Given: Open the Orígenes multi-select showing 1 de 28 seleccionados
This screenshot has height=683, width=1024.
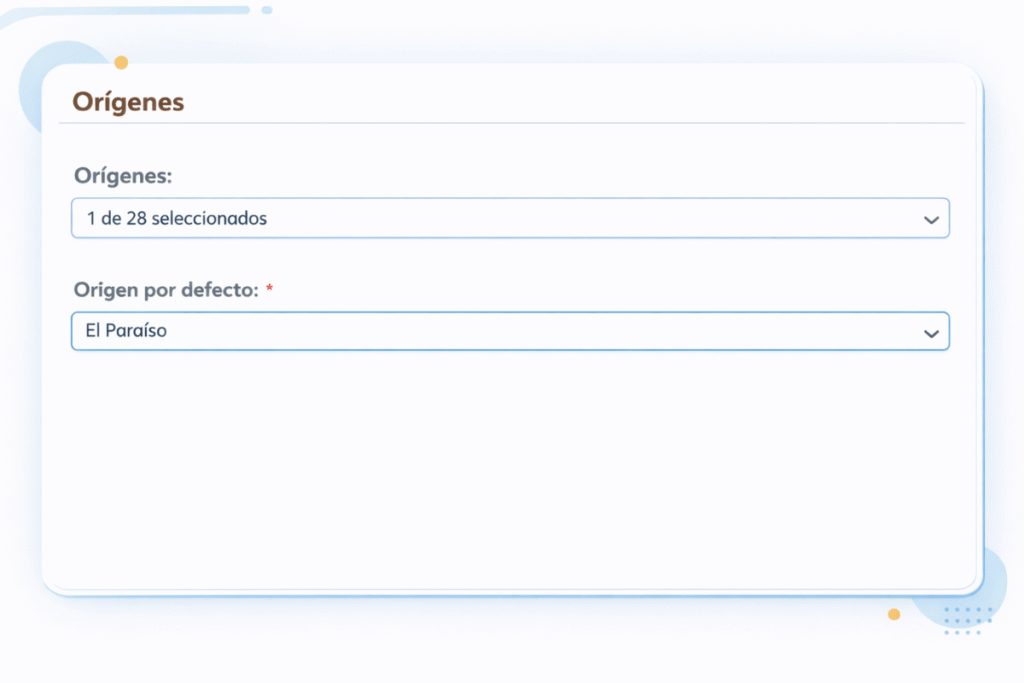Looking at the screenshot, I should point(510,218).
